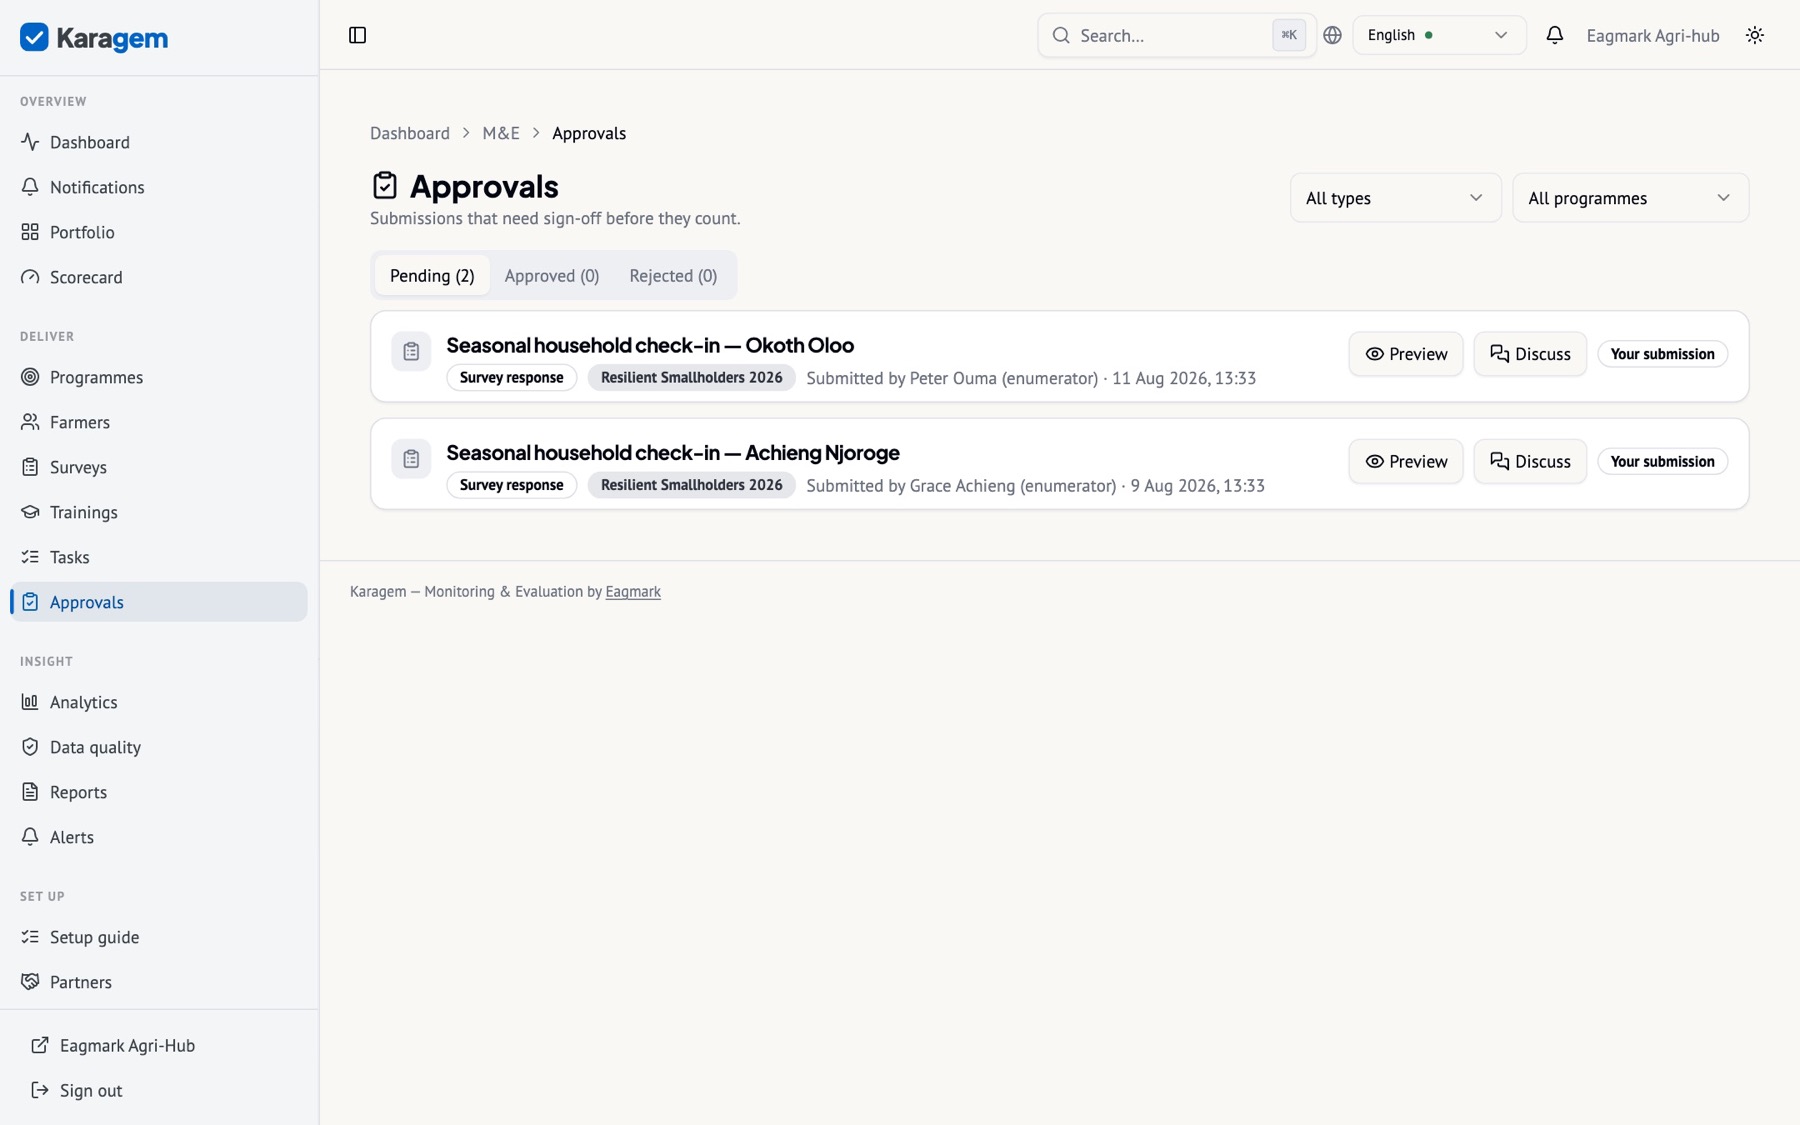Focus the Search input field
The width and height of the screenshot is (1800, 1125).
pos(1176,35)
